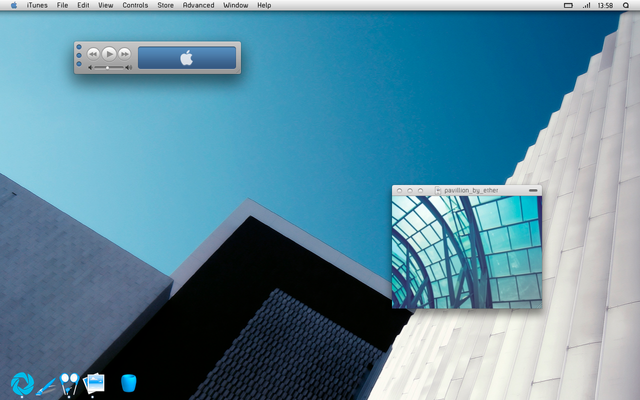Toggle toolbar pill button in pavillion_by_ether window
This screenshot has height=400, width=640.
(533, 190)
